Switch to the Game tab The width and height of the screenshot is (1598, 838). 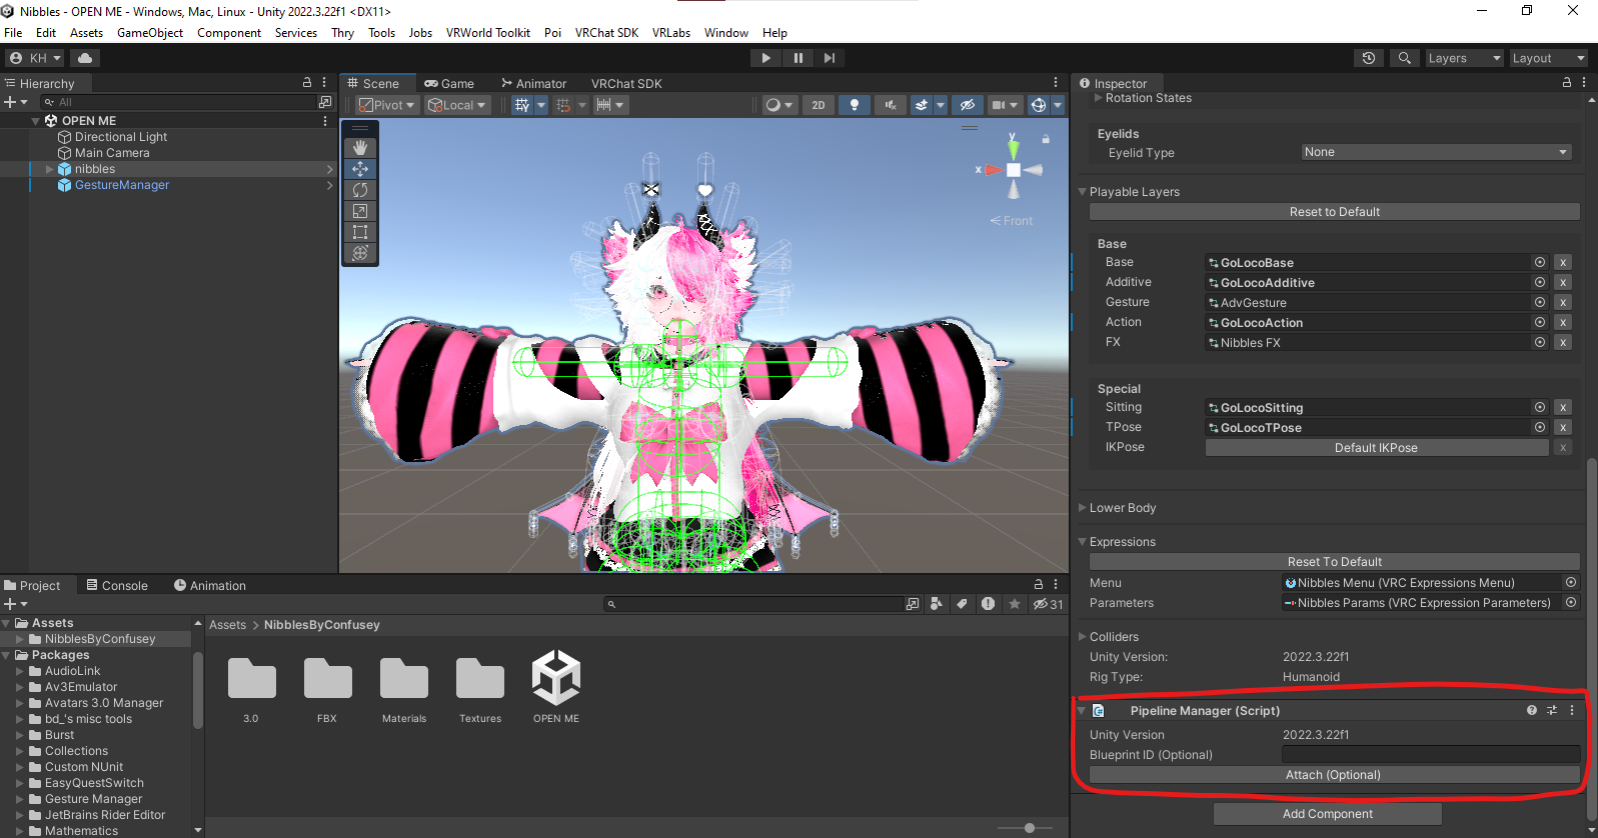449,83
